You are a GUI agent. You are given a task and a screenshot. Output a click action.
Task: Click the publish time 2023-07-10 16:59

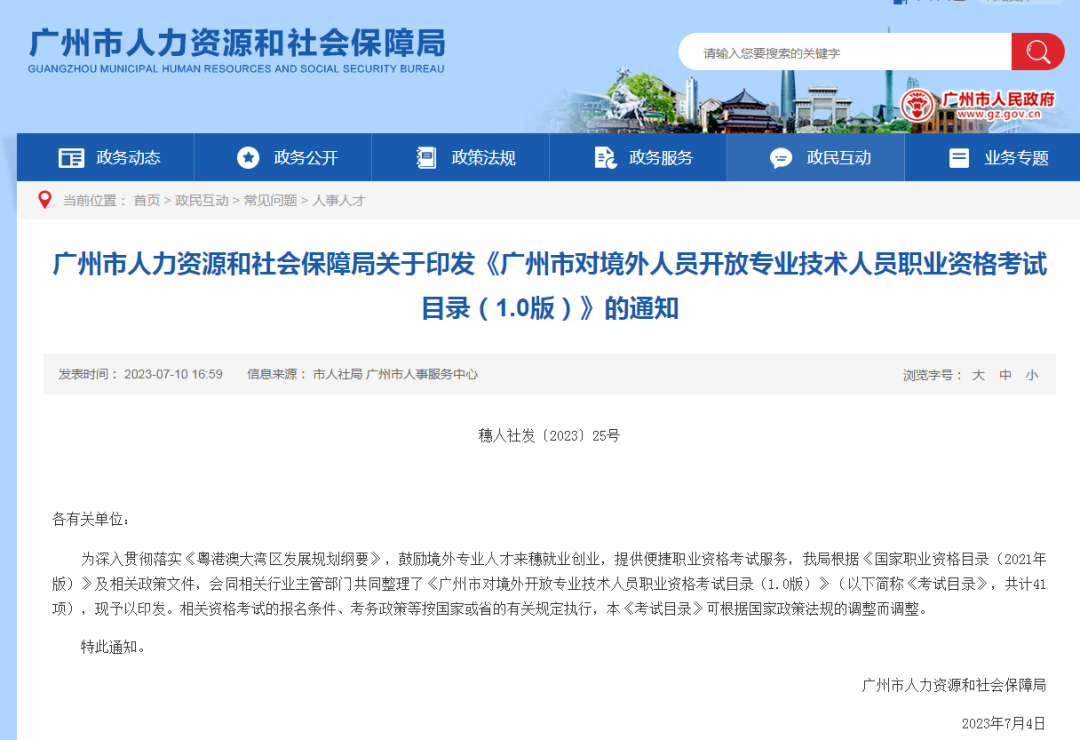(173, 374)
